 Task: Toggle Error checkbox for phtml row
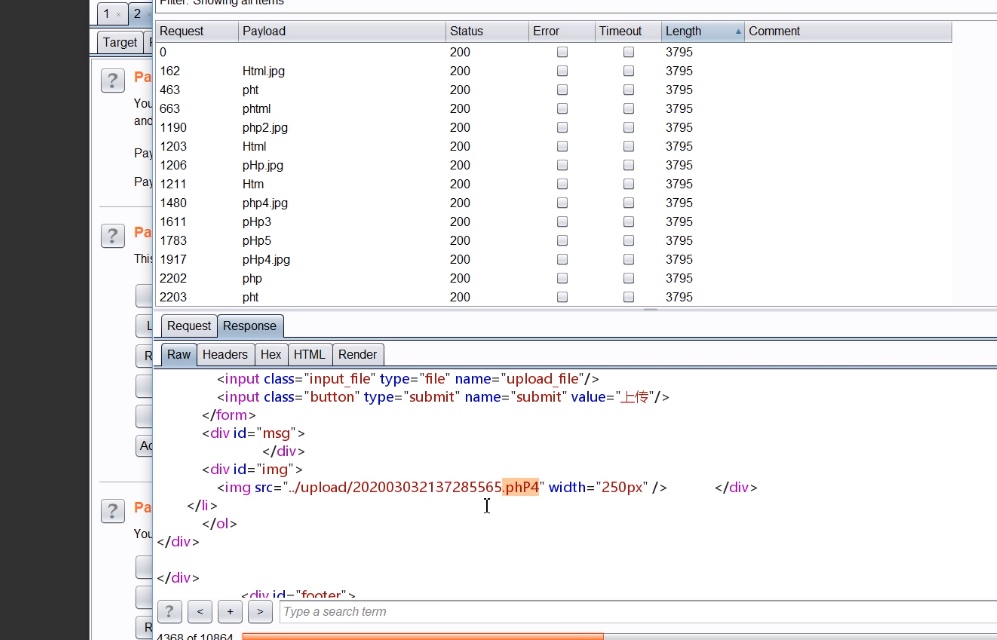click(562, 109)
